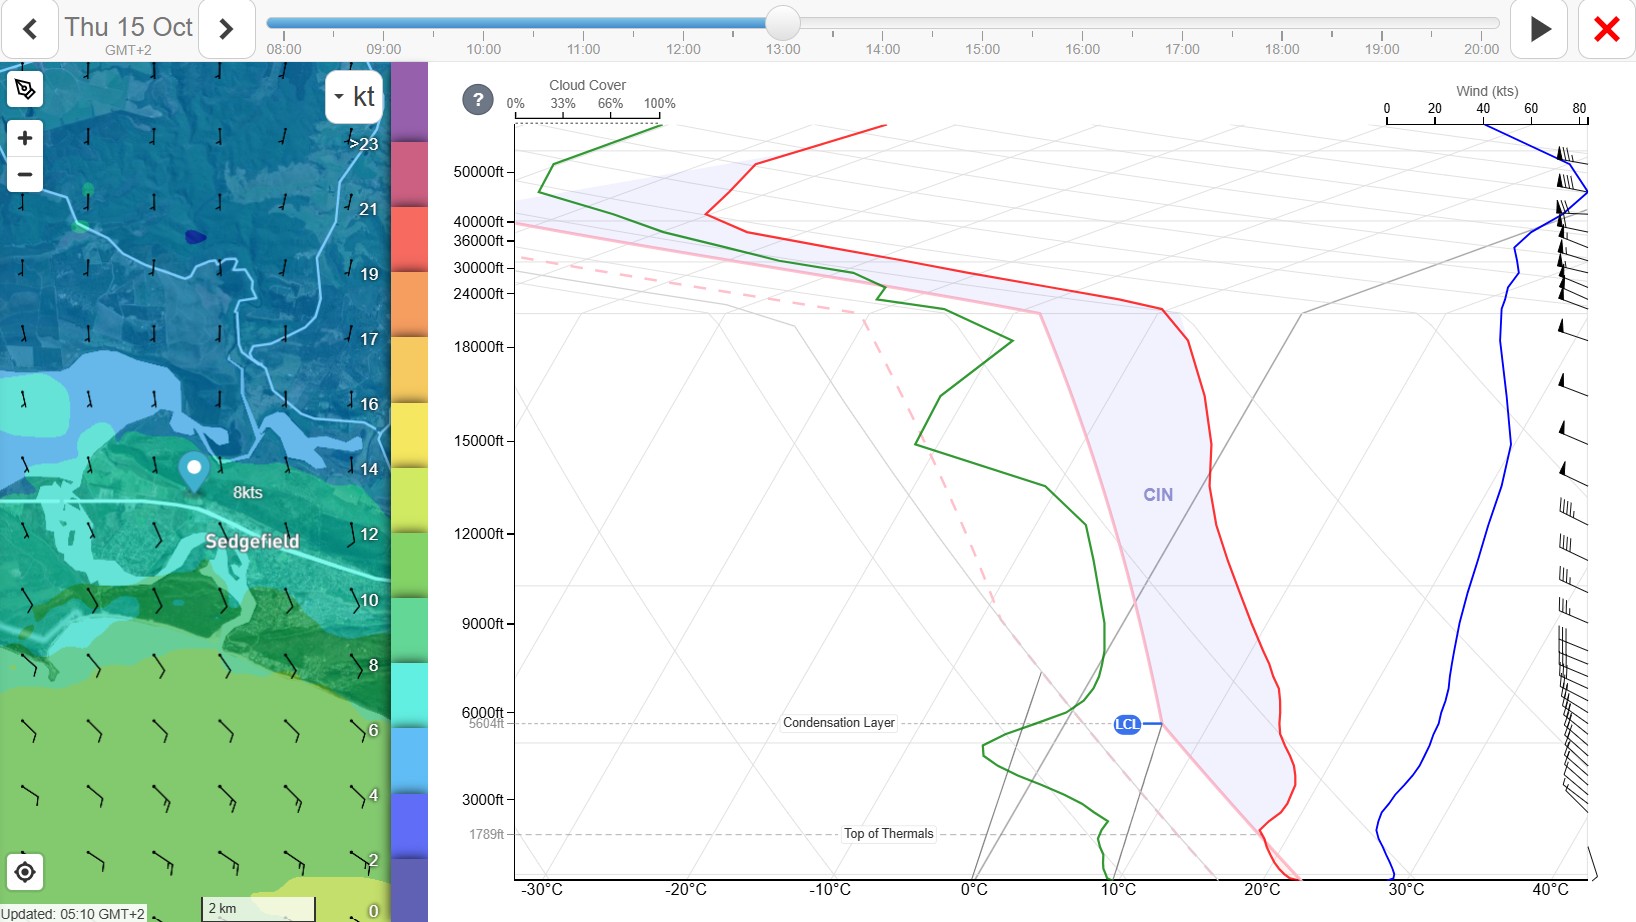This screenshot has height=922, width=1636.
Task: Jump to 15:00 on the timeline
Action: coord(982,49)
